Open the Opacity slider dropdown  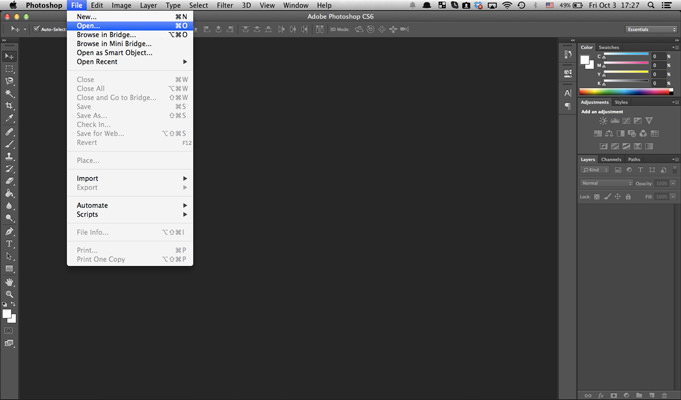[x=673, y=183]
